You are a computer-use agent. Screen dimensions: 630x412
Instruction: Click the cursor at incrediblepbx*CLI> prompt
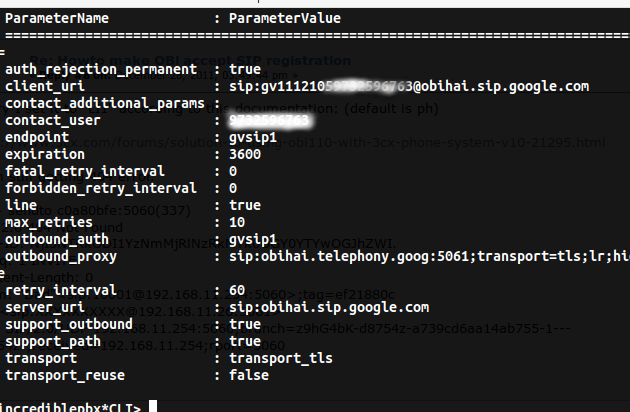tap(153, 406)
